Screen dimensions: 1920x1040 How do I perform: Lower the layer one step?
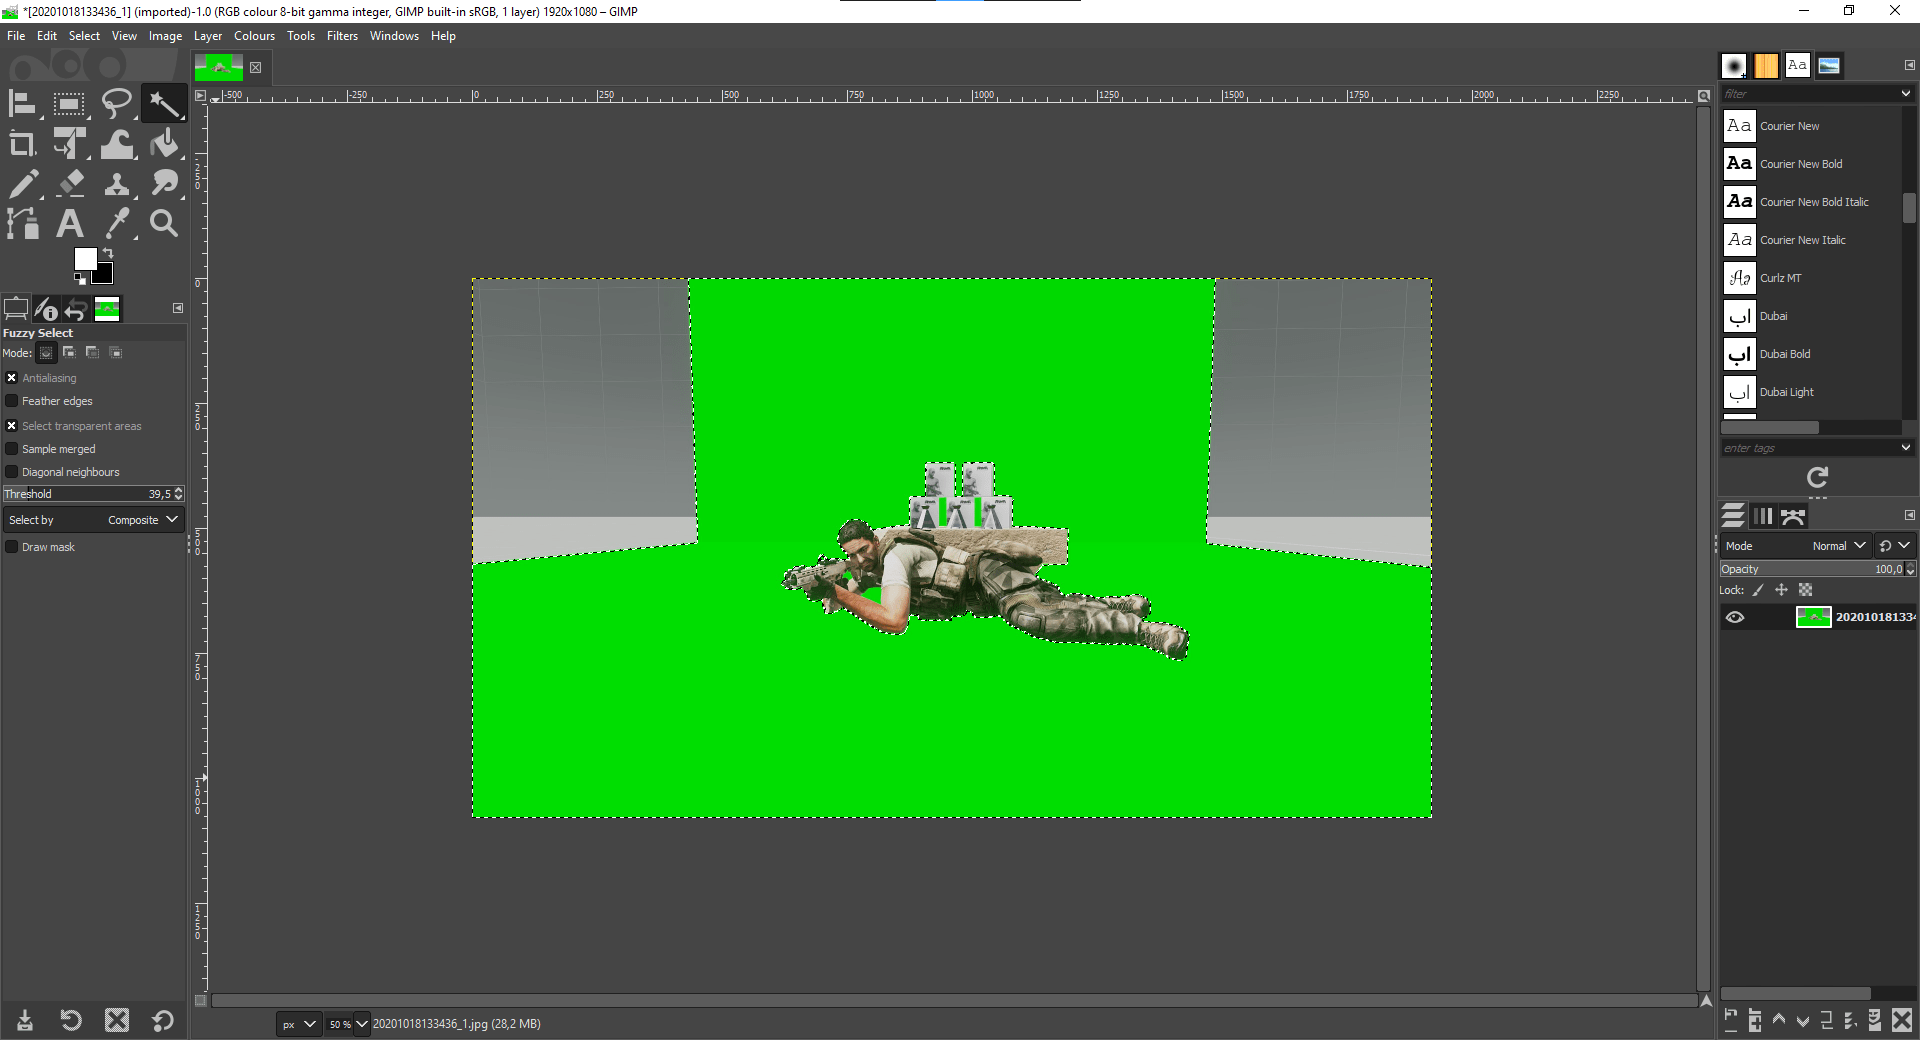[x=1803, y=1020]
